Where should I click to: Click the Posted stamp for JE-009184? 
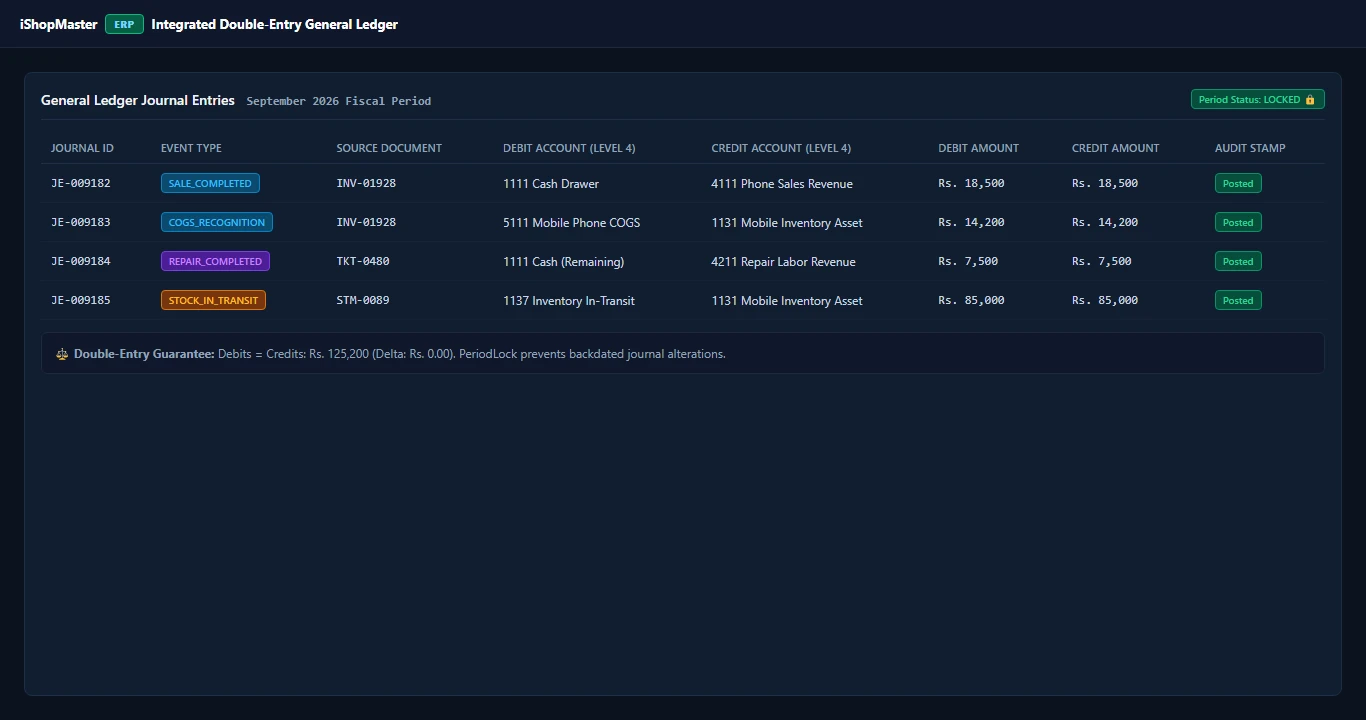coord(1238,261)
